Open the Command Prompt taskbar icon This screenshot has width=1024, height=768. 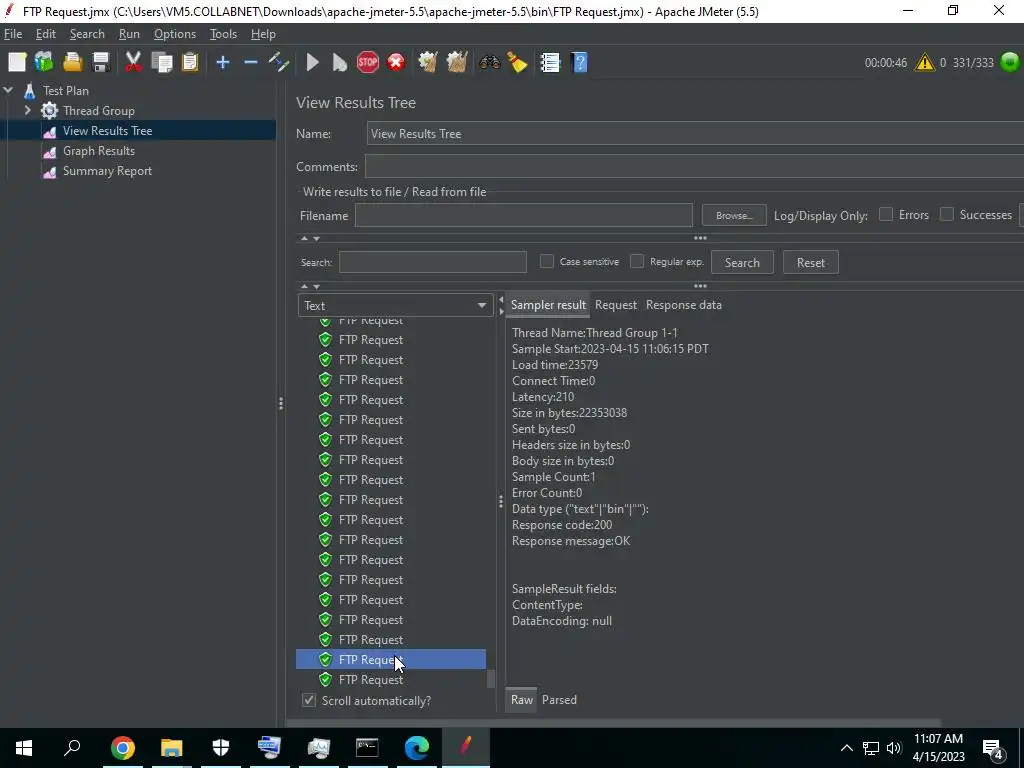pyautogui.click(x=367, y=748)
